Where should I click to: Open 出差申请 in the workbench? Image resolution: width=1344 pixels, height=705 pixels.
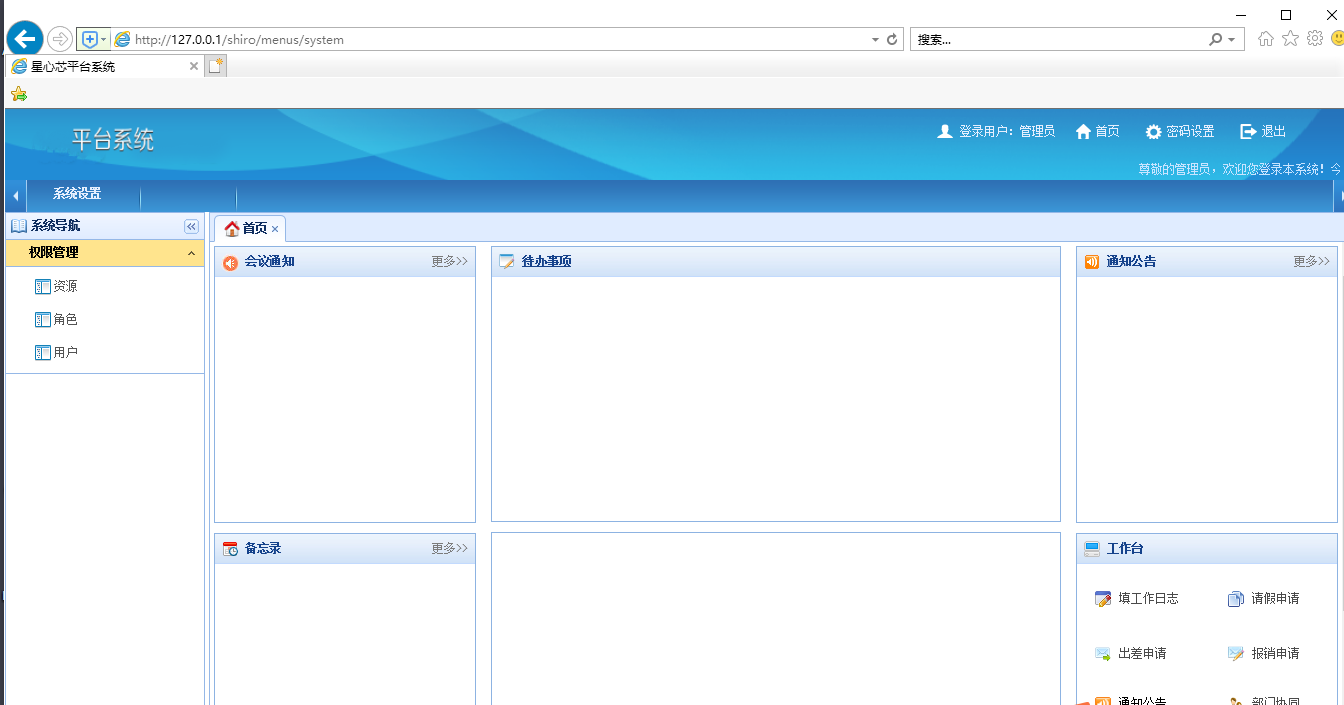click(x=1103, y=654)
